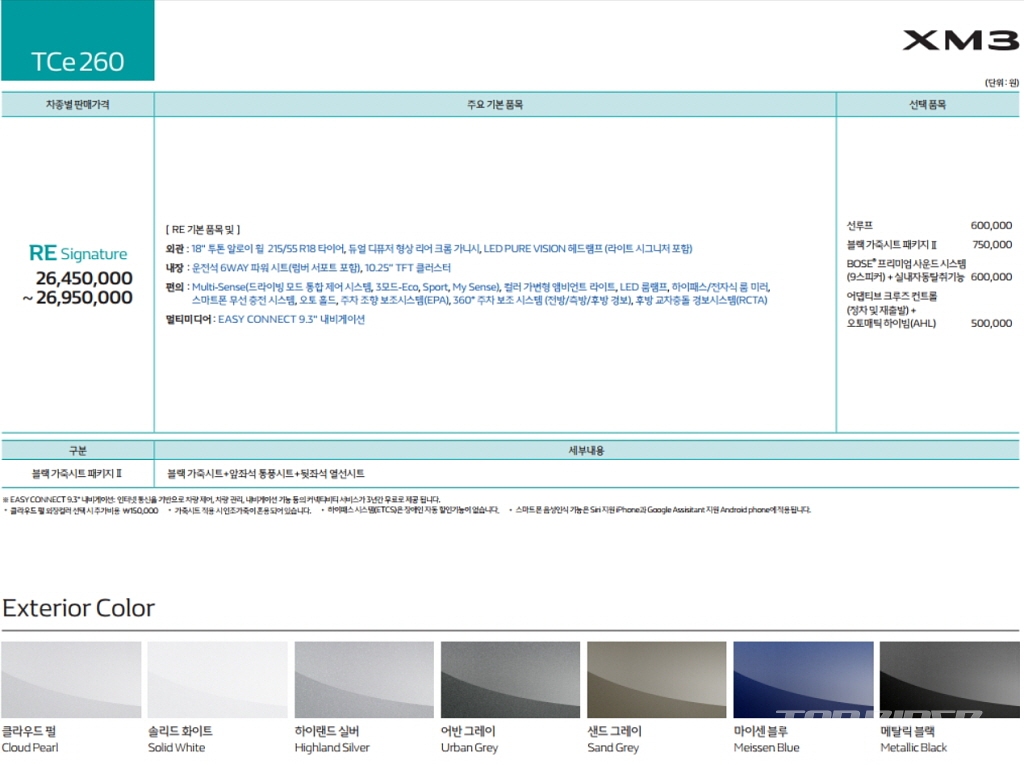The width and height of the screenshot is (1024, 765).
Task: Click the 클라우드 펄 Cloud Pearl label
Action: coord(30,739)
